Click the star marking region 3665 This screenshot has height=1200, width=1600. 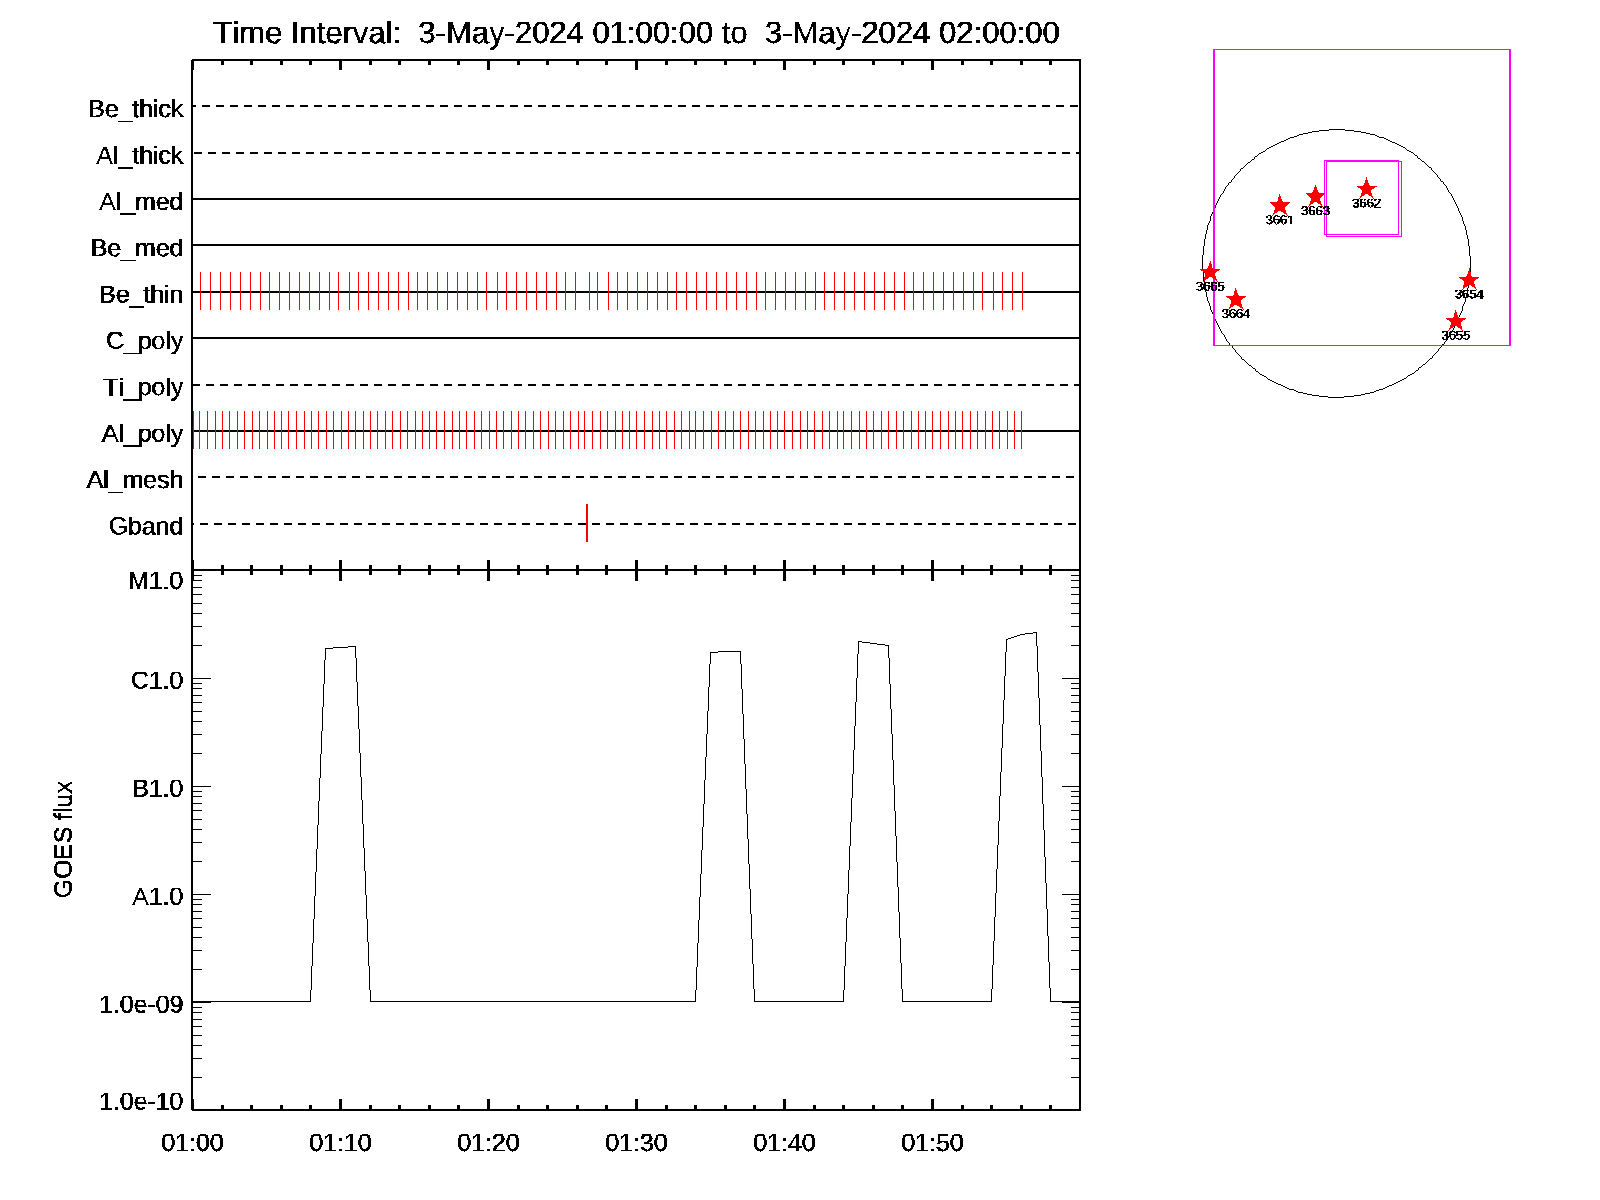tap(1210, 272)
